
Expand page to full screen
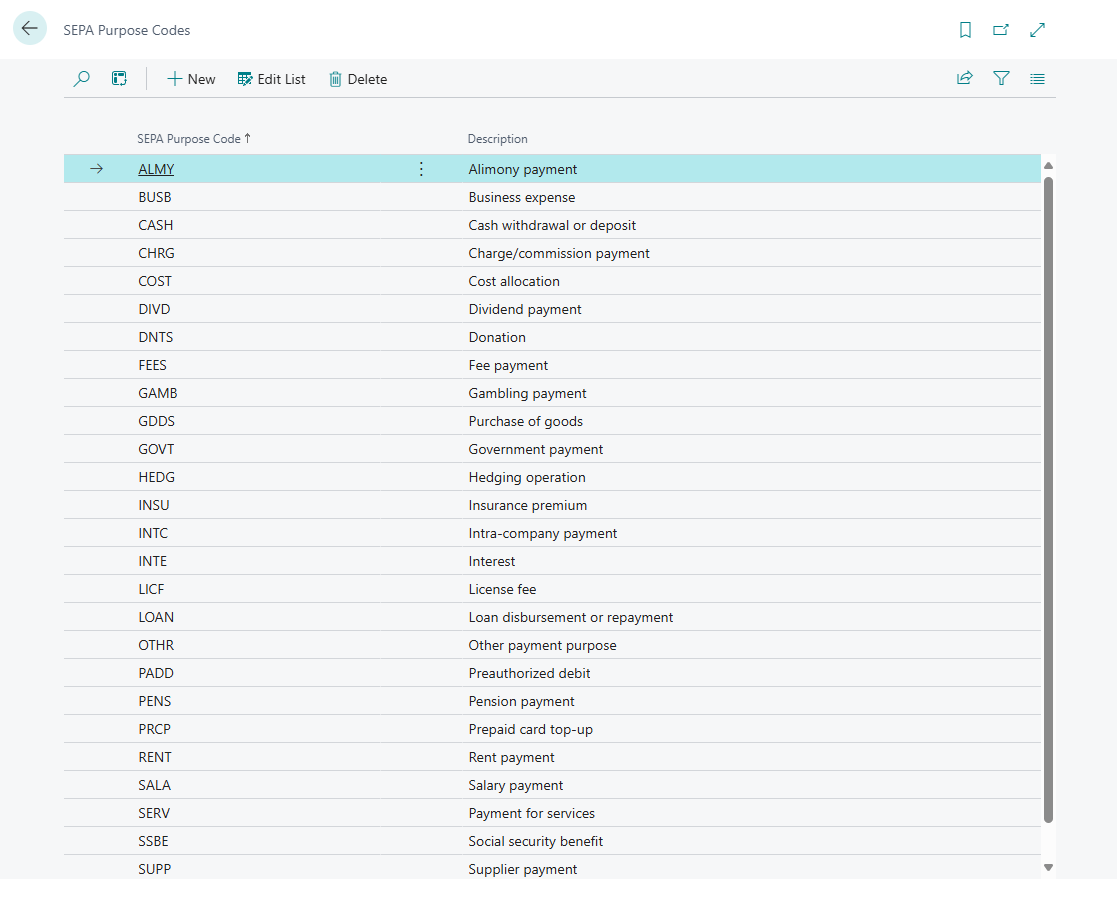point(1037,30)
